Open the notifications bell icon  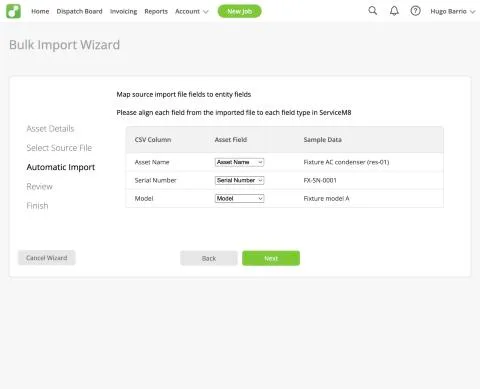coord(394,11)
